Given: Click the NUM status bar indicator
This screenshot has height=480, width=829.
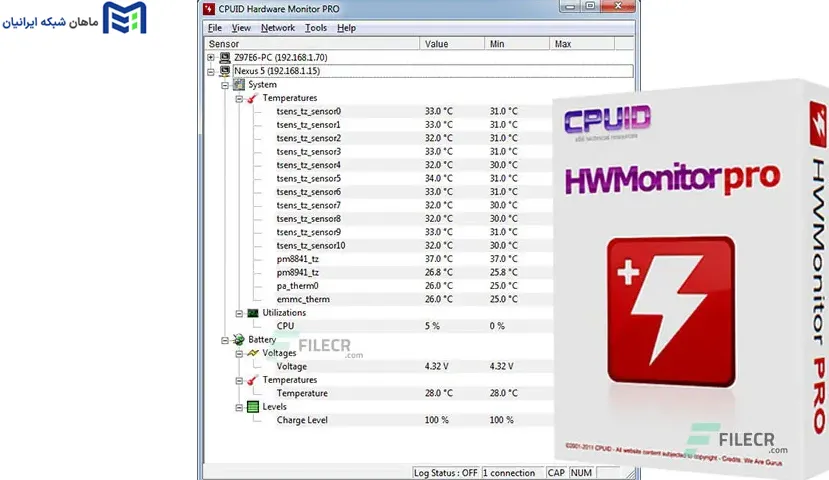Looking at the screenshot, I should tap(581, 473).
